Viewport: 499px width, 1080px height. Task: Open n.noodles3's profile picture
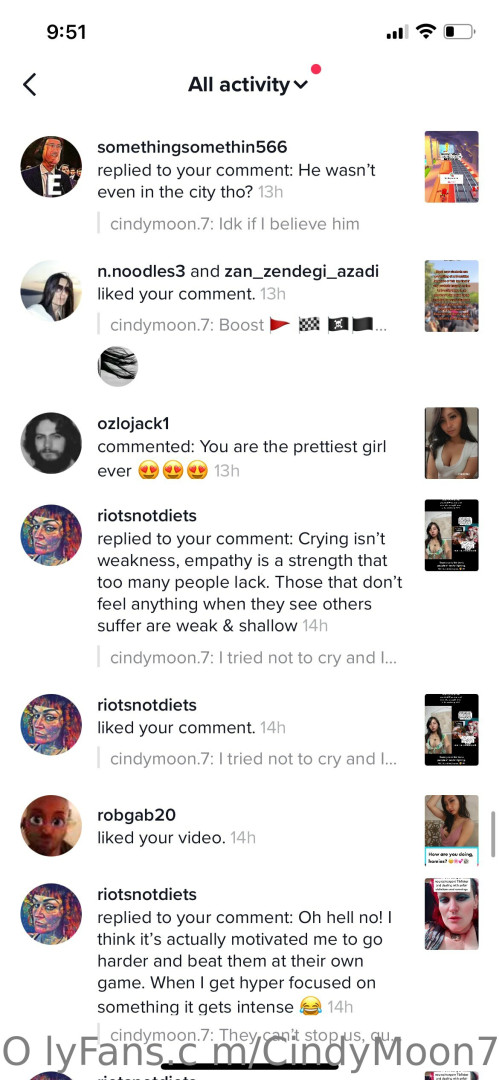point(51,291)
